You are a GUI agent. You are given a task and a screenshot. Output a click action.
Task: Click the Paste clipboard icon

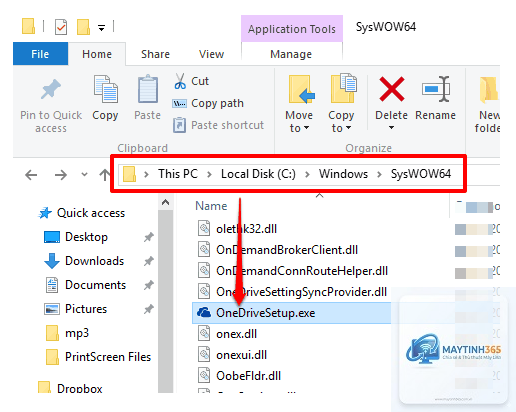[148, 89]
